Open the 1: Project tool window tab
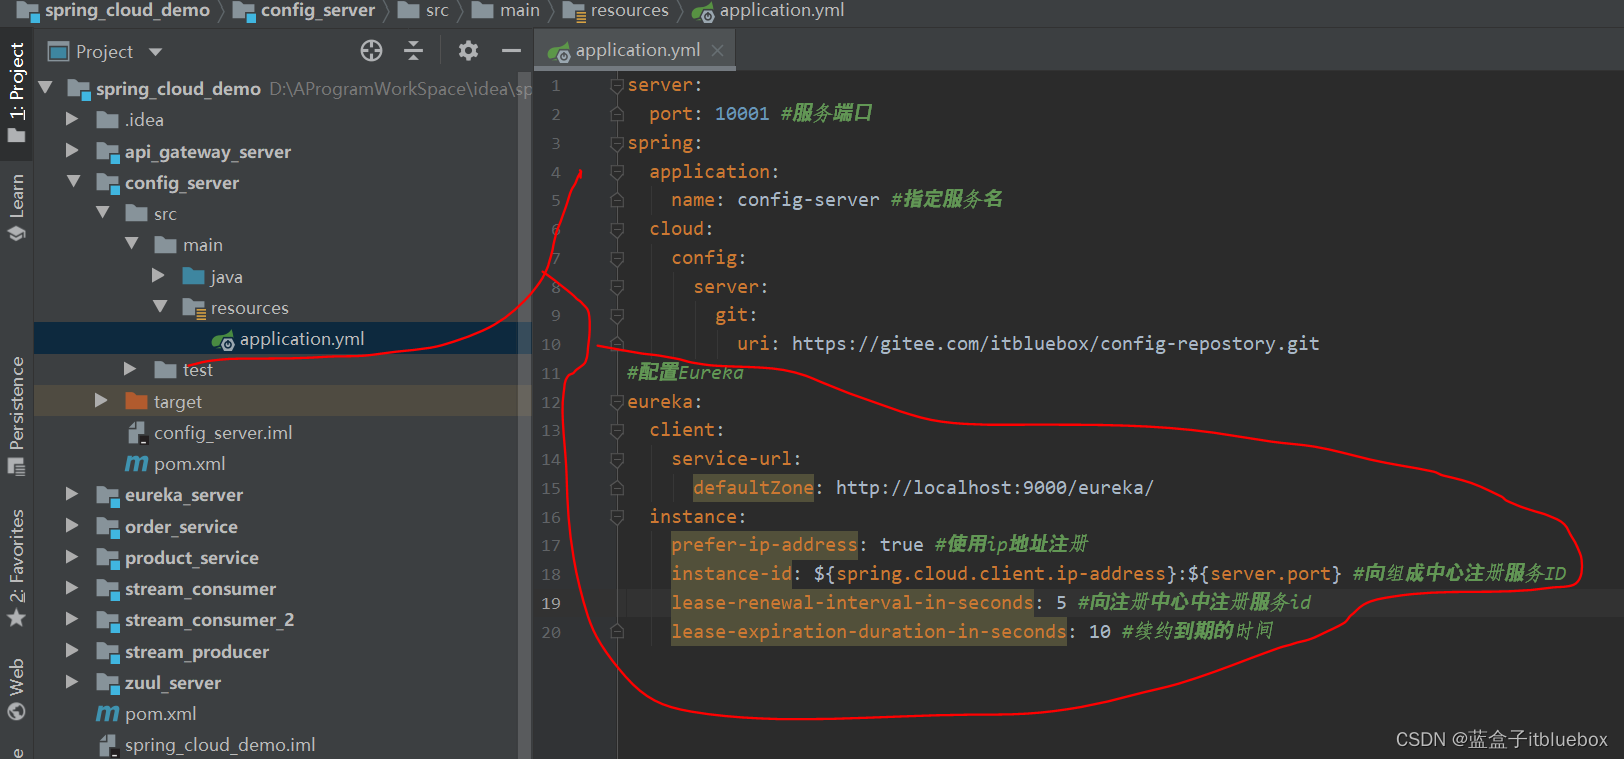This screenshot has width=1624, height=759. pyautogui.click(x=17, y=93)
